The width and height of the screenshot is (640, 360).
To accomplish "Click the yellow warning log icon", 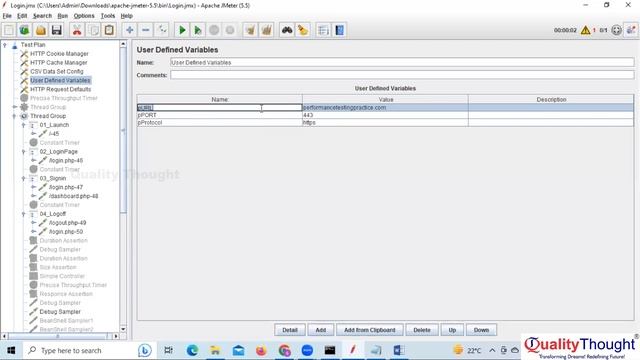I will pos(585,30).
